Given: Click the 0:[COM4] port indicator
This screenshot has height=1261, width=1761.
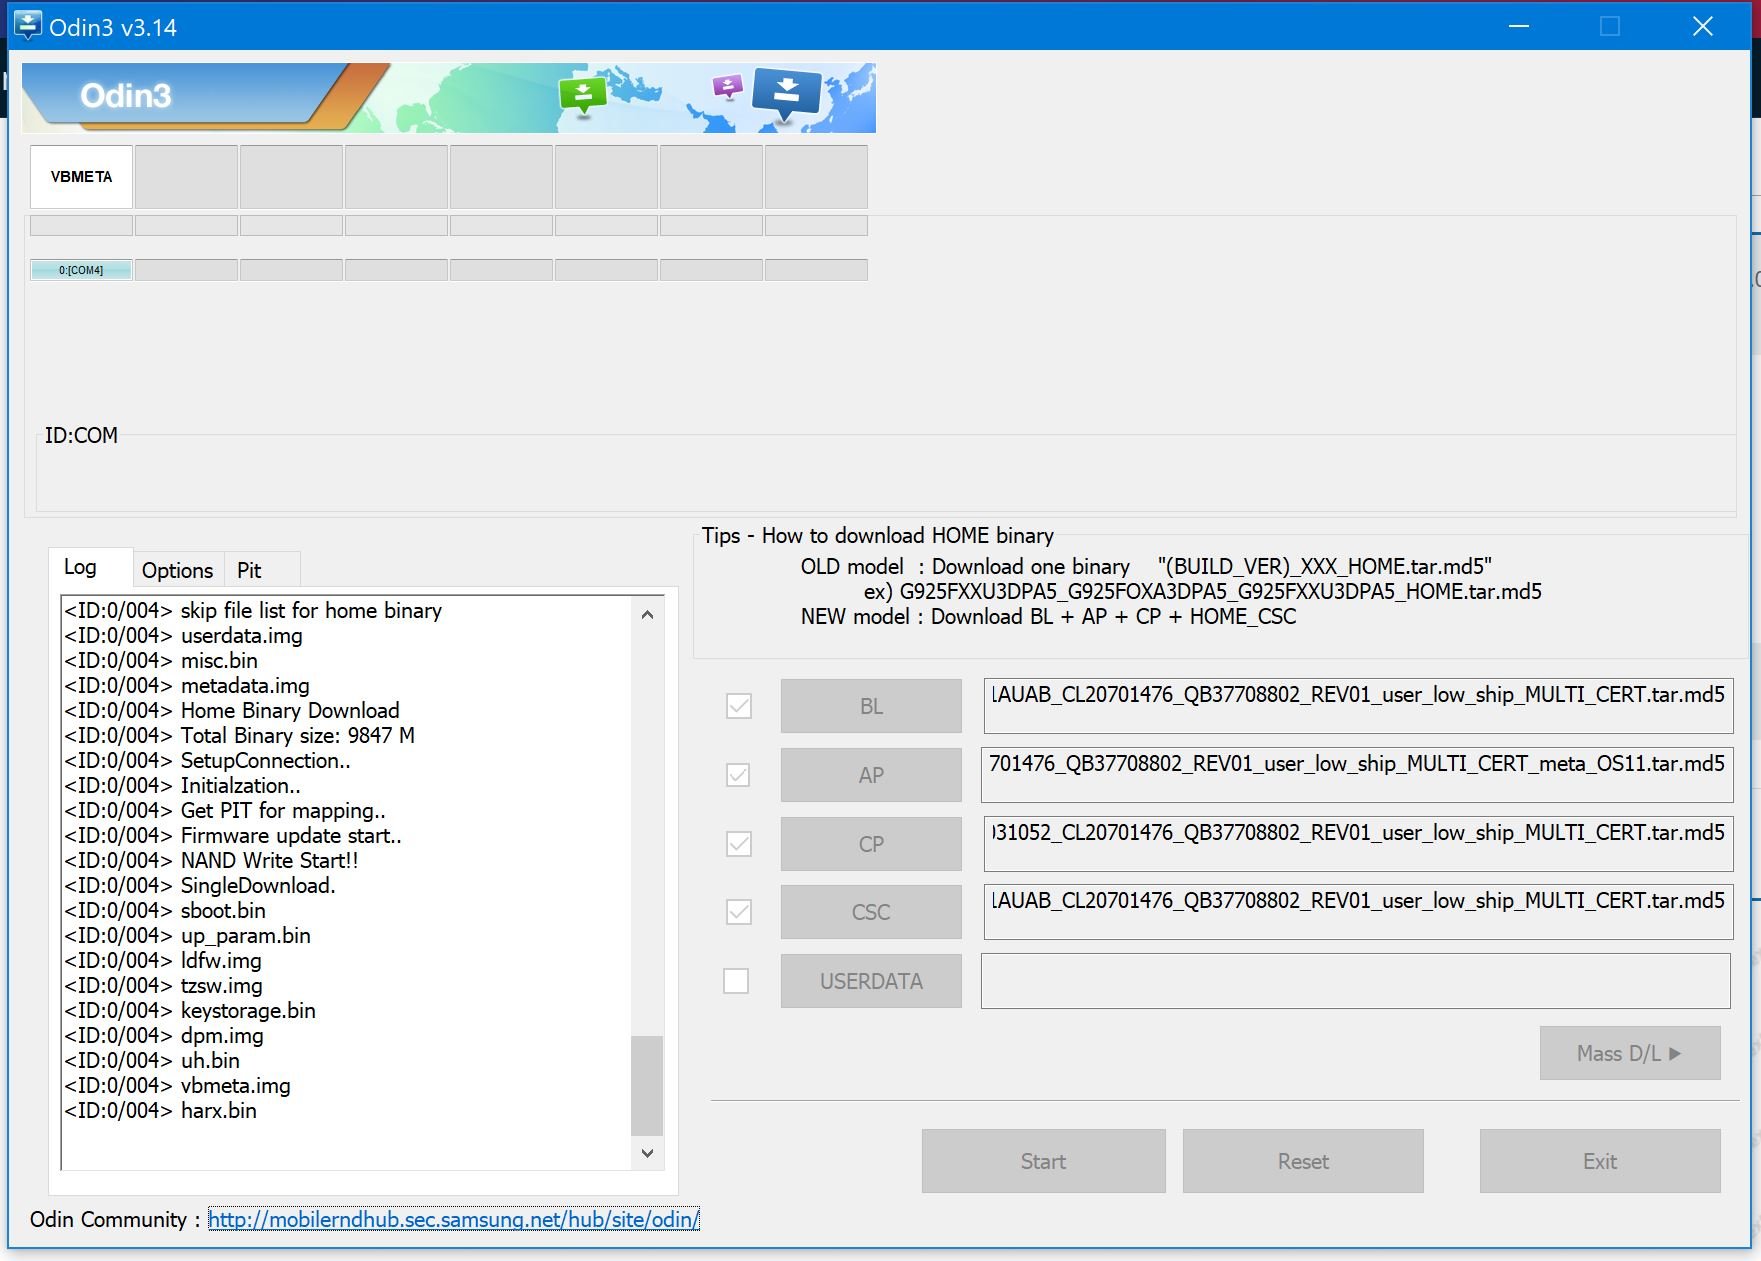Looking at the screenshot, I should 81,270.
